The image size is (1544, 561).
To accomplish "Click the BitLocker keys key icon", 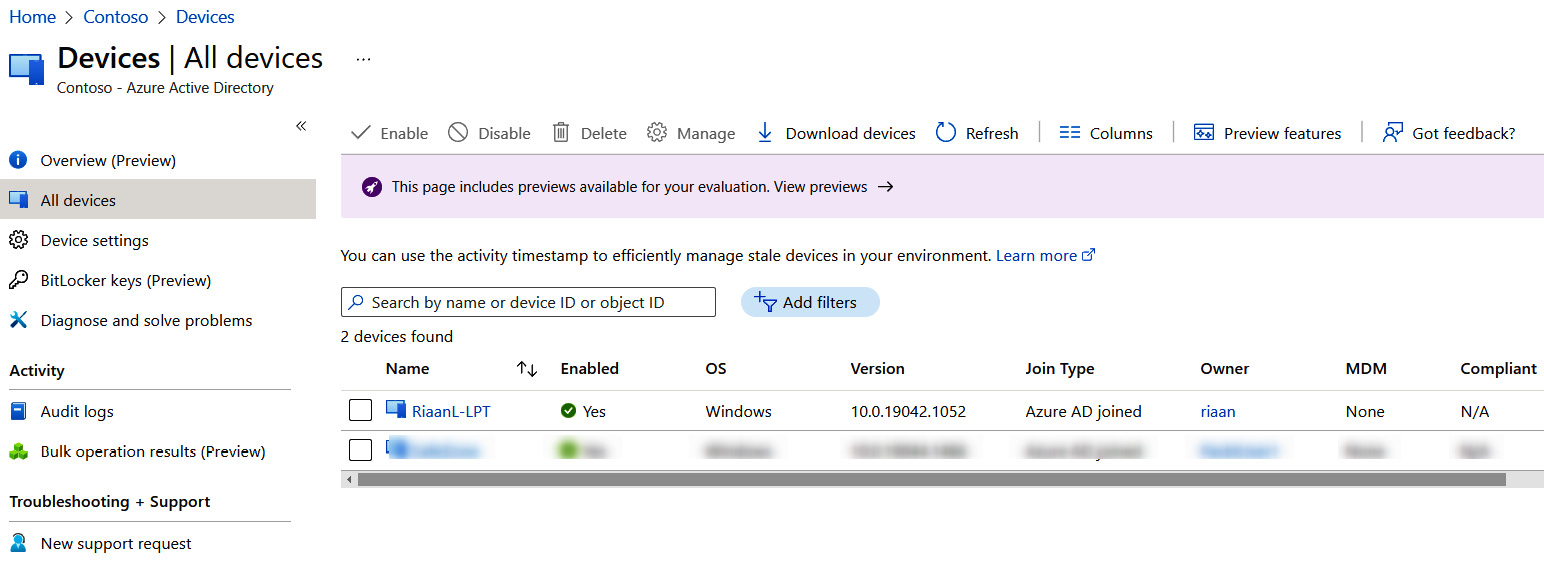I will coord(18,280).
